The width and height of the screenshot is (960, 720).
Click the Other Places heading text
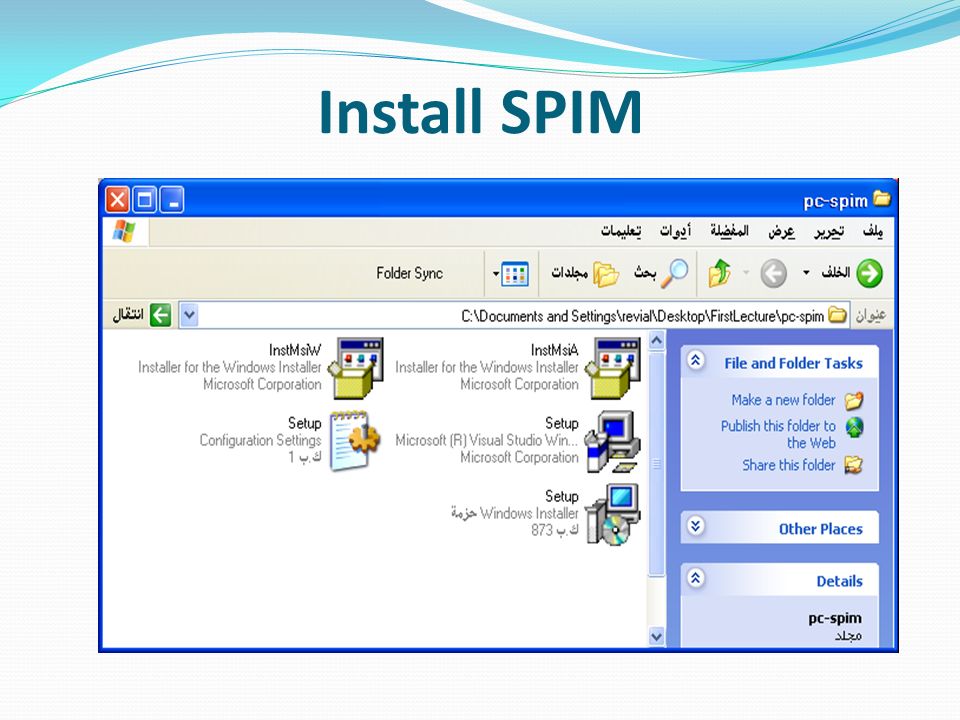point(820,529)
